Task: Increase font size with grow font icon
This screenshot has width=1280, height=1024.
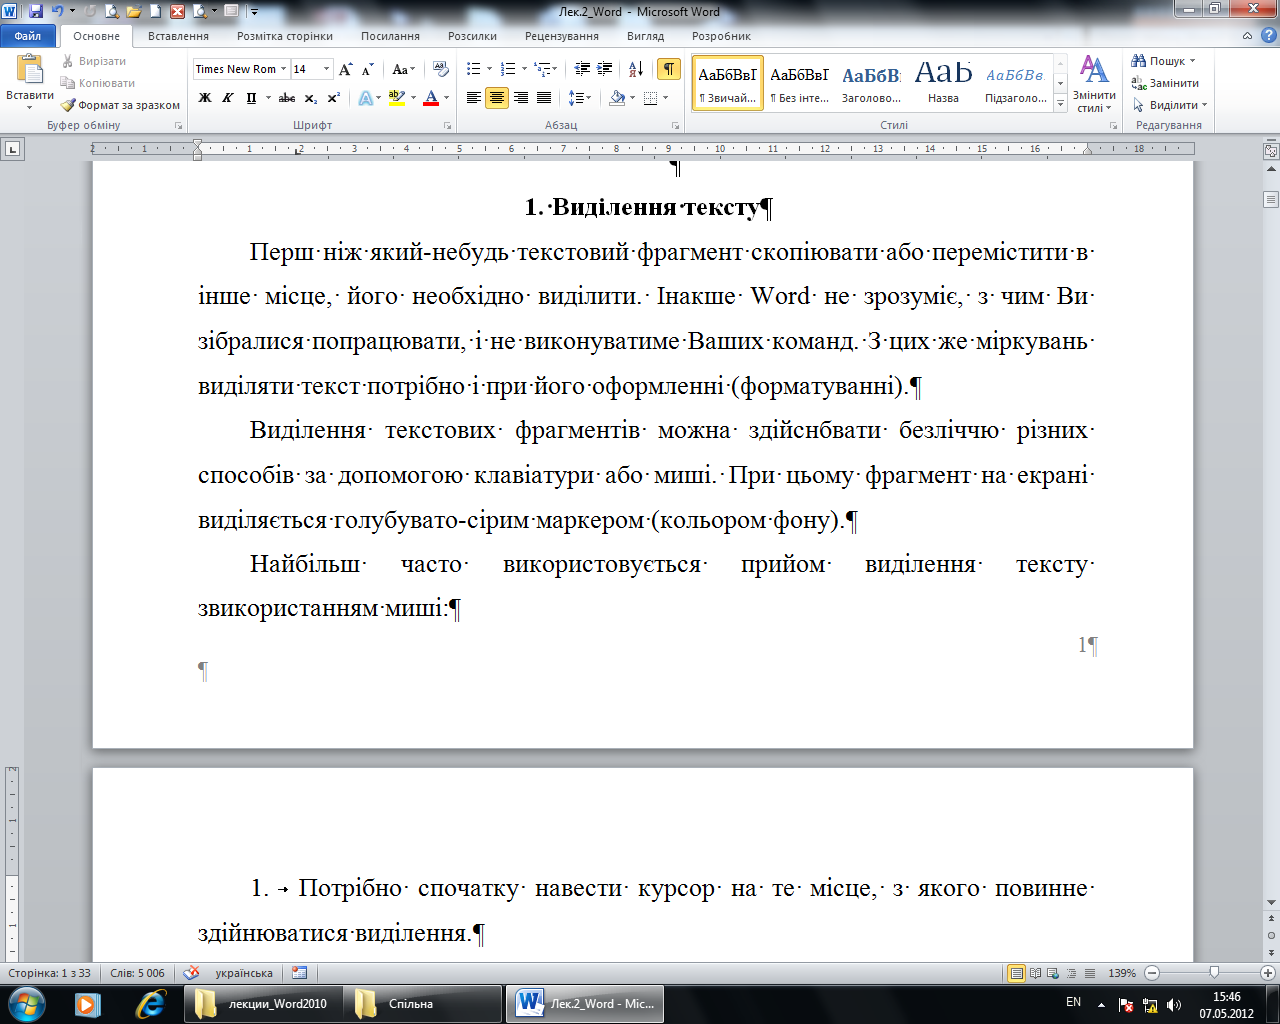Action: (x=346, y=69)
